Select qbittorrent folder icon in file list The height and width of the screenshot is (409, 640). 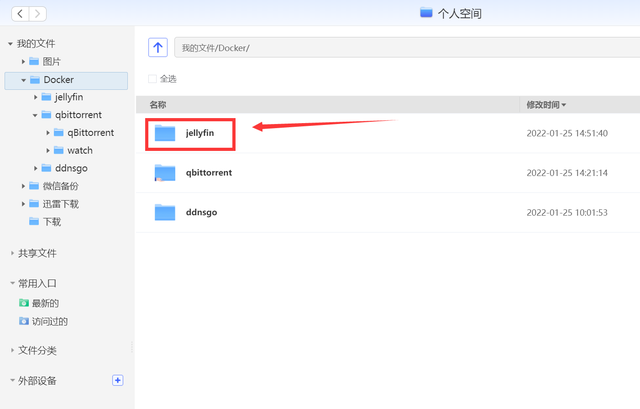(165, 173)
